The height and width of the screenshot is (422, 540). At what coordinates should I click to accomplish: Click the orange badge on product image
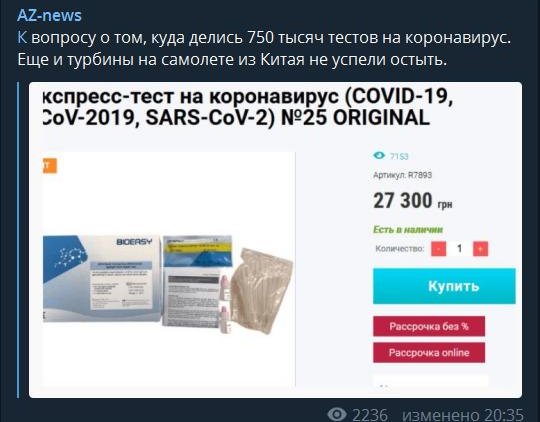pyautogui.click(x=50, y=166)
